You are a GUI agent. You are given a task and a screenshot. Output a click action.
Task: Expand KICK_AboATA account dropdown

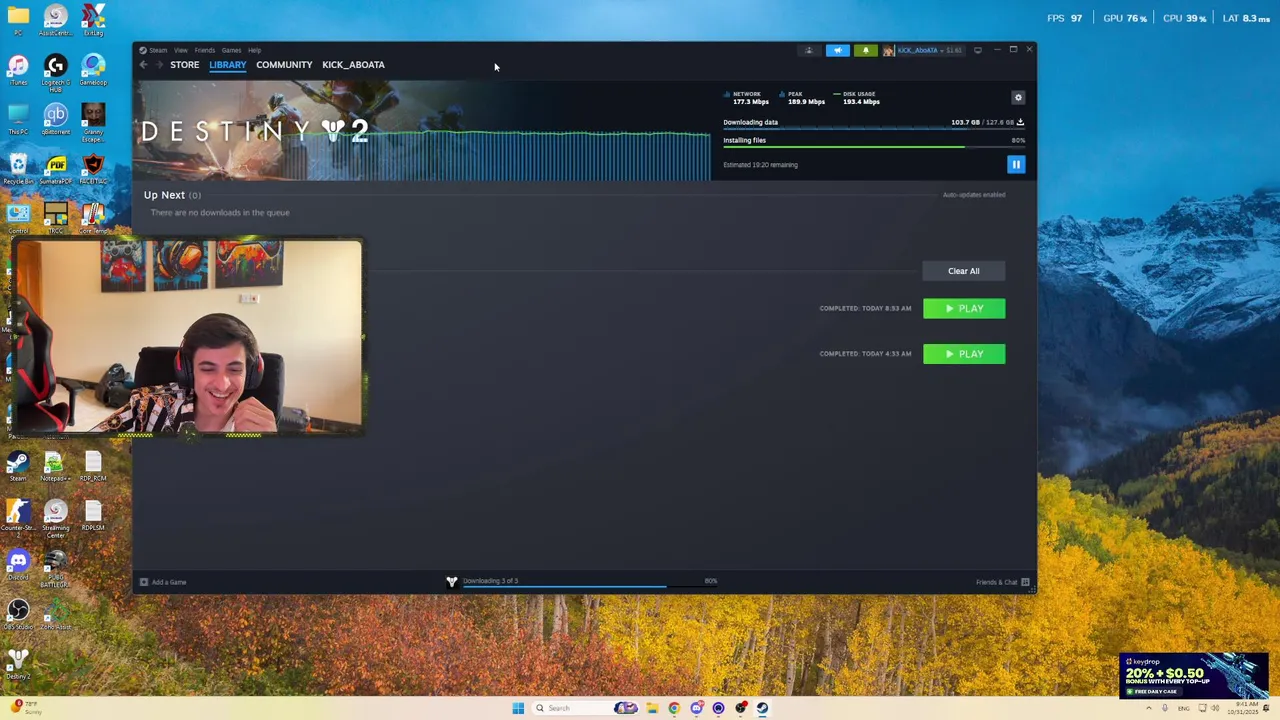[929, 50]
